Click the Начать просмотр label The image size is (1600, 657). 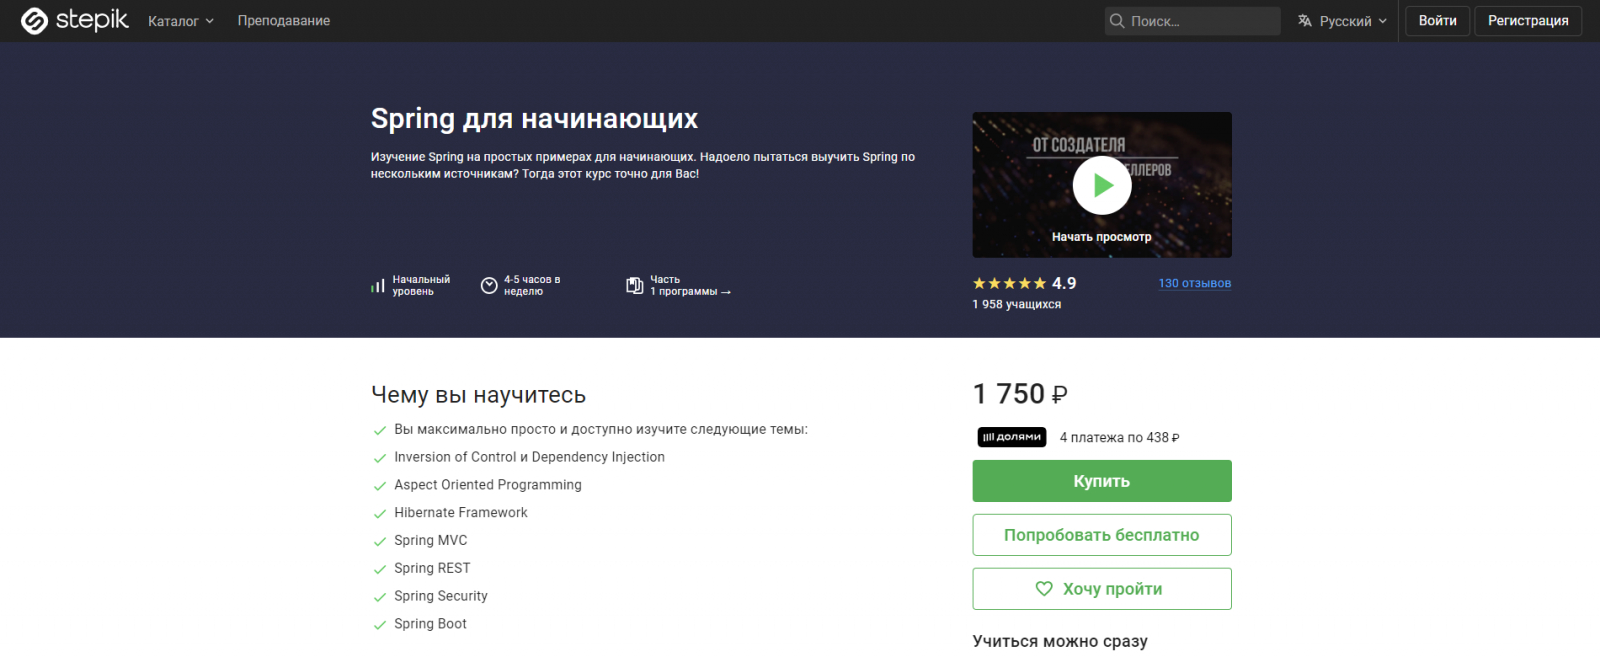[1102, 237]
